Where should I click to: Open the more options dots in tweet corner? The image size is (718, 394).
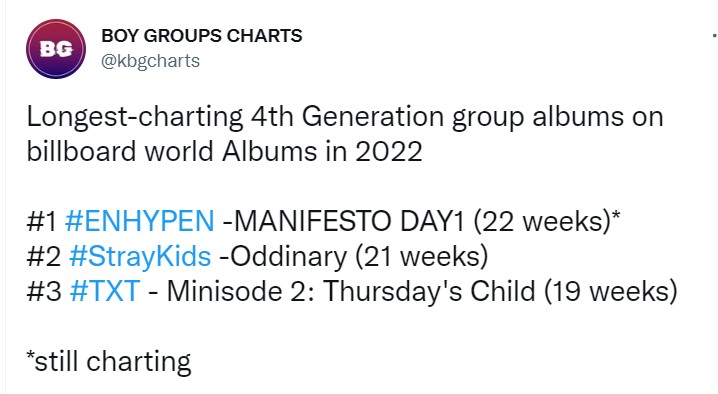click(x=715, y=35)
